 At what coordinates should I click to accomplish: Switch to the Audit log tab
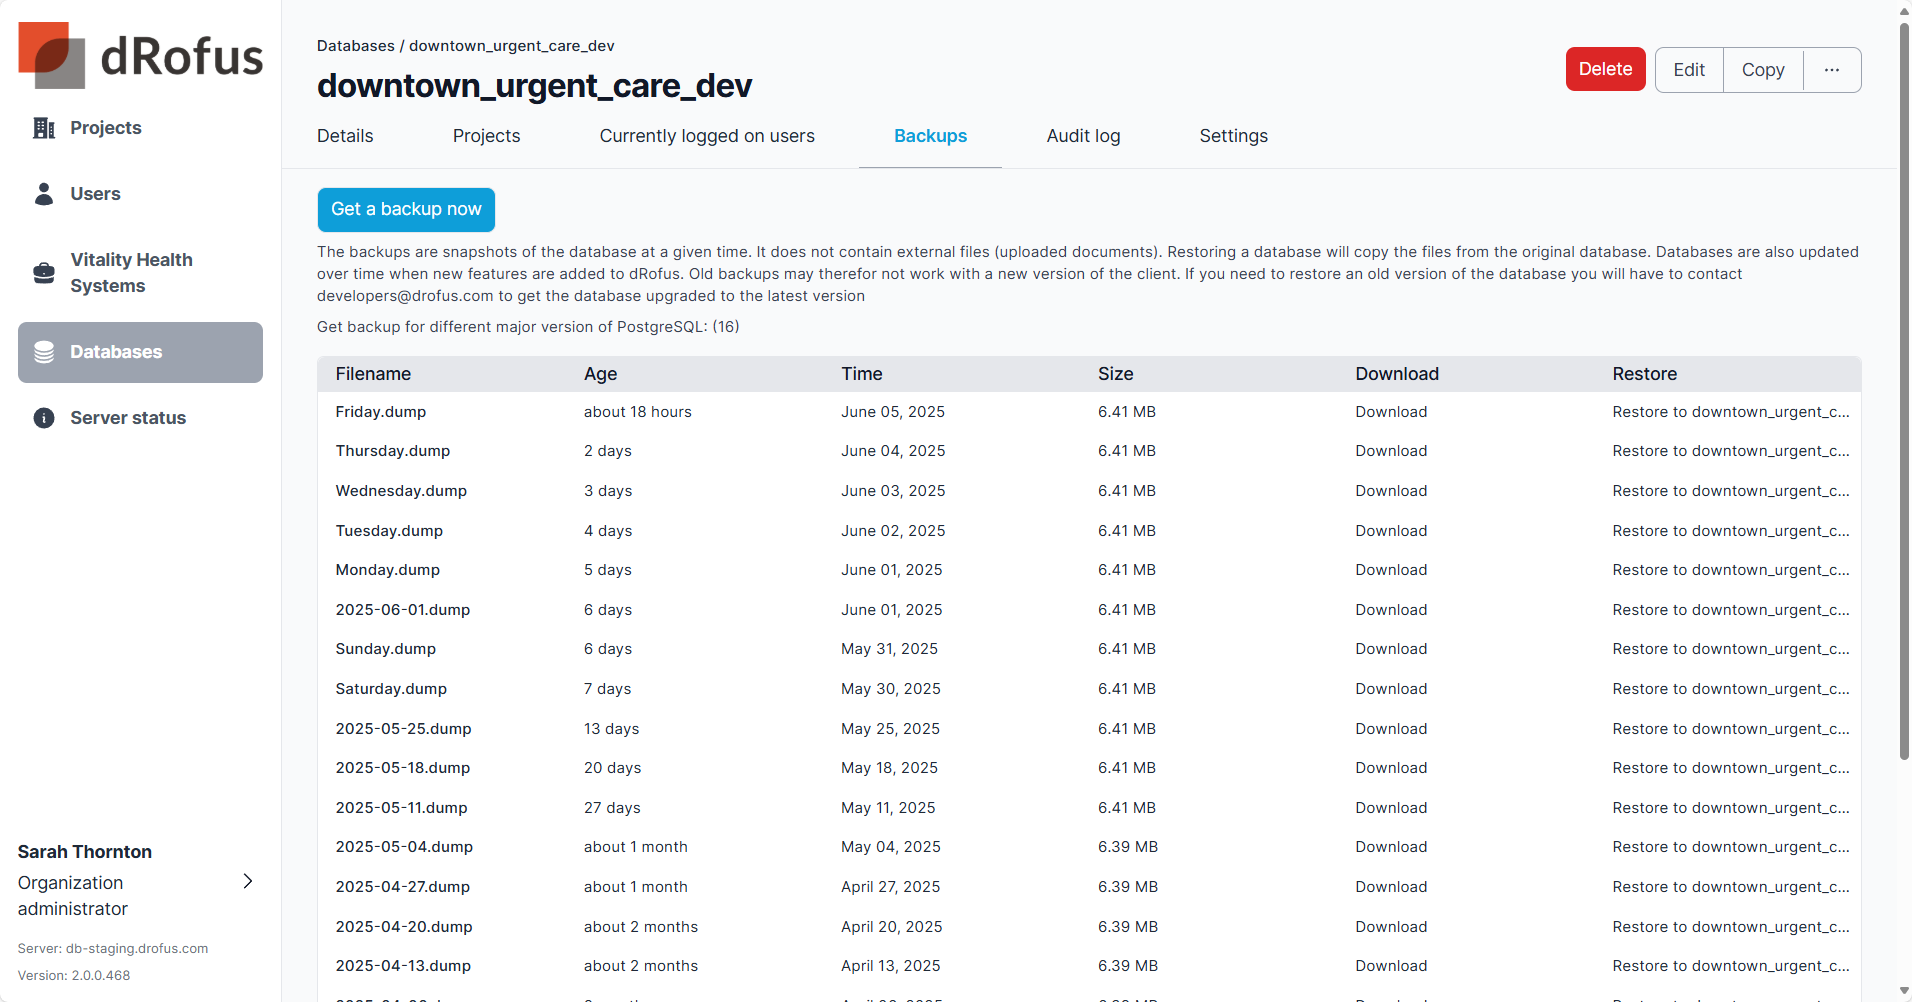click(x=1083, y=136)
